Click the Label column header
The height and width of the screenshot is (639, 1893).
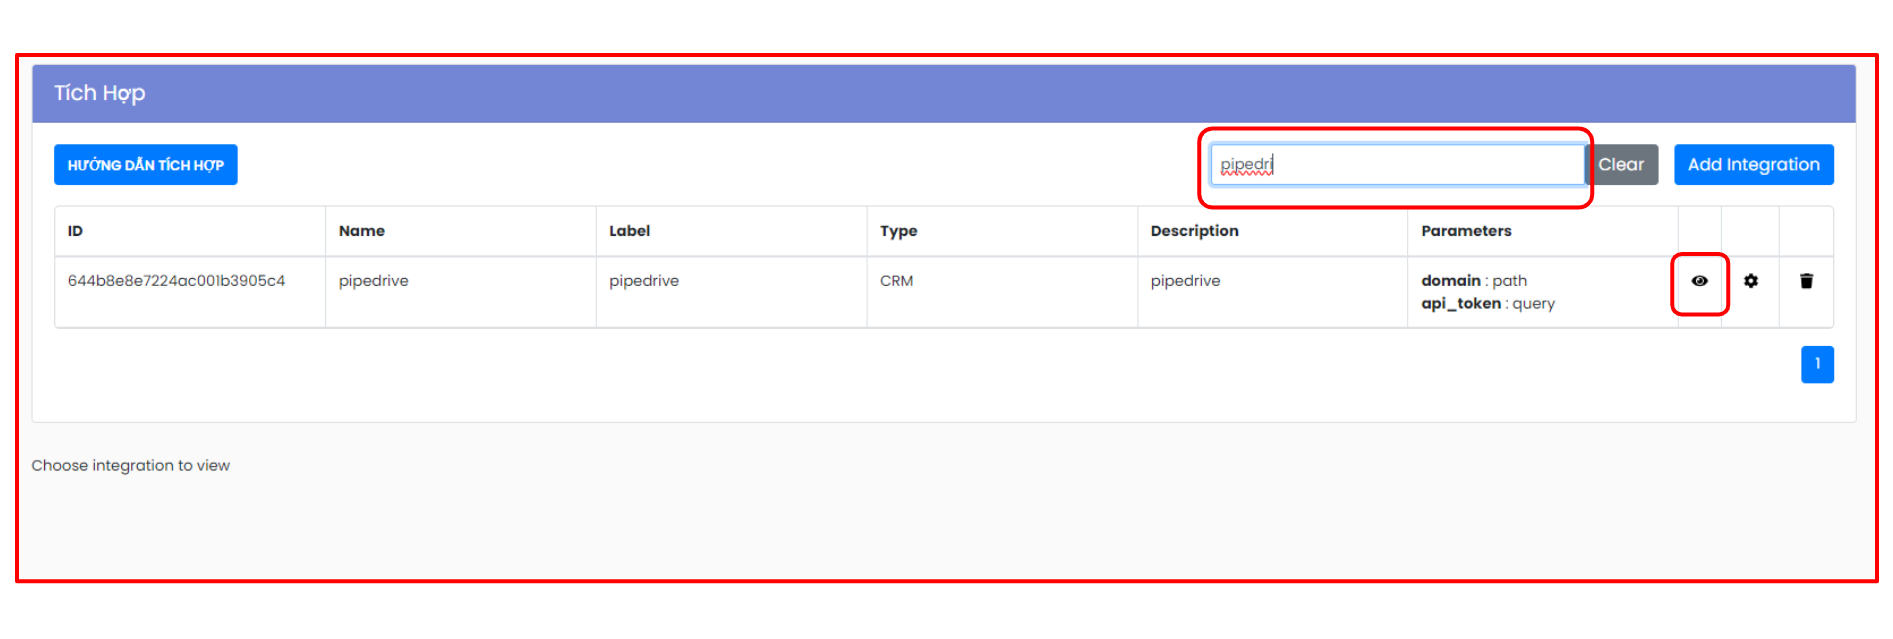coord(630,231)
